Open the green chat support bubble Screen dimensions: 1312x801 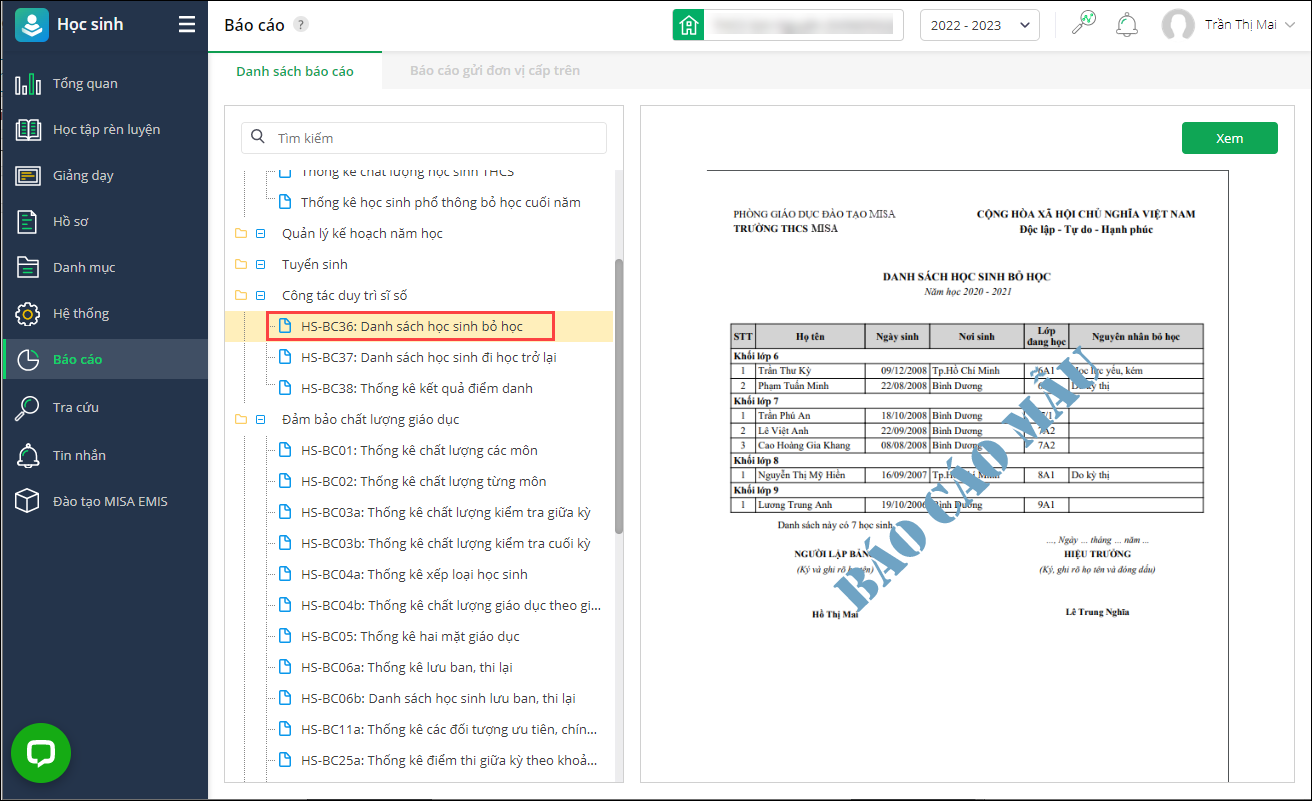(x=41, y=753)
